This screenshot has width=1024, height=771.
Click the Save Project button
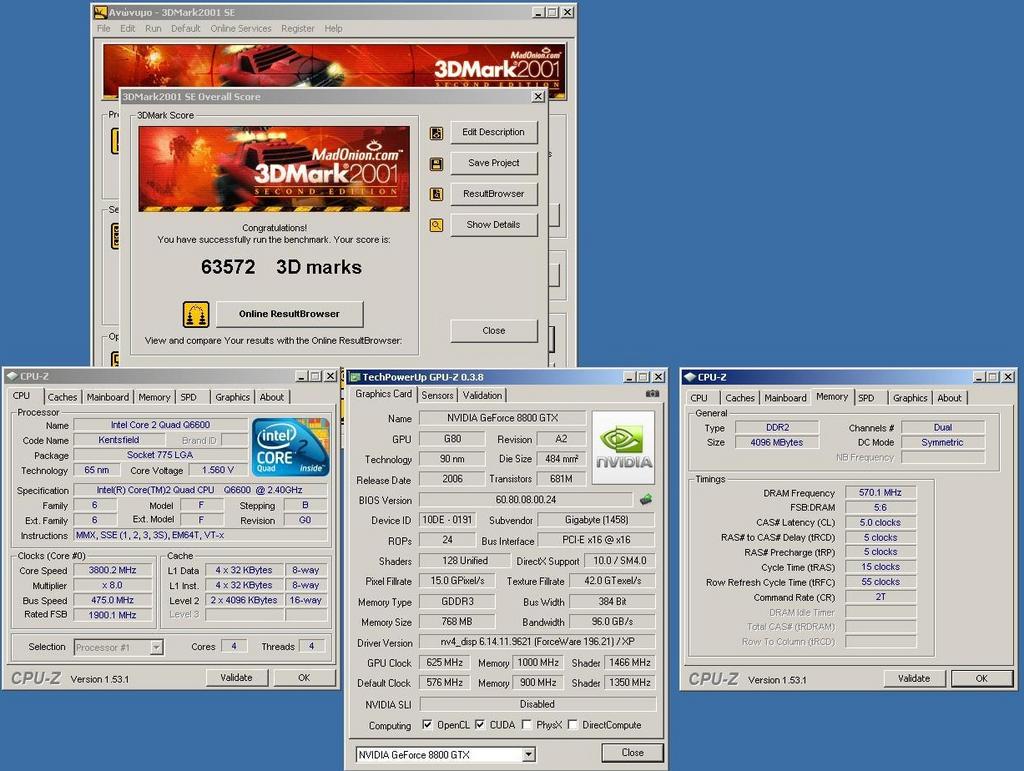click(494, 163)
